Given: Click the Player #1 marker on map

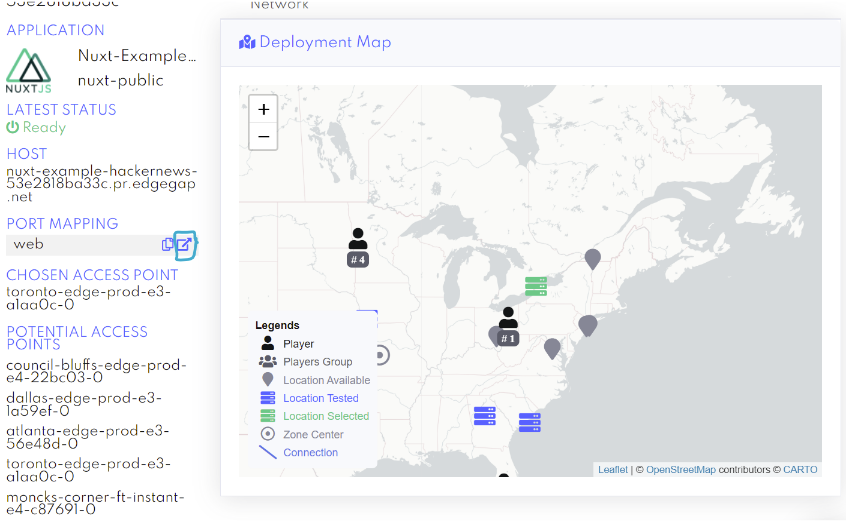Looking at the screenshot, I should (x=508, y=325).
